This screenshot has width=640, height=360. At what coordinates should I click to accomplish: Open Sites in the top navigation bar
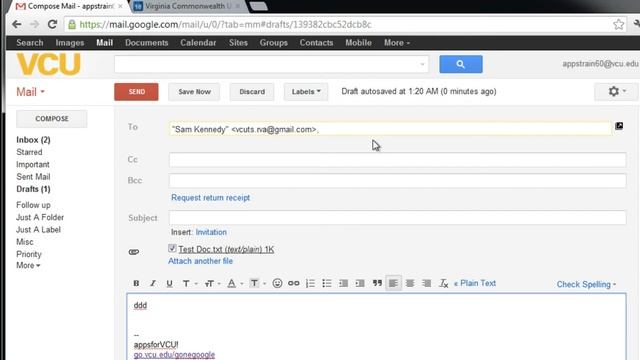(238, 43)
